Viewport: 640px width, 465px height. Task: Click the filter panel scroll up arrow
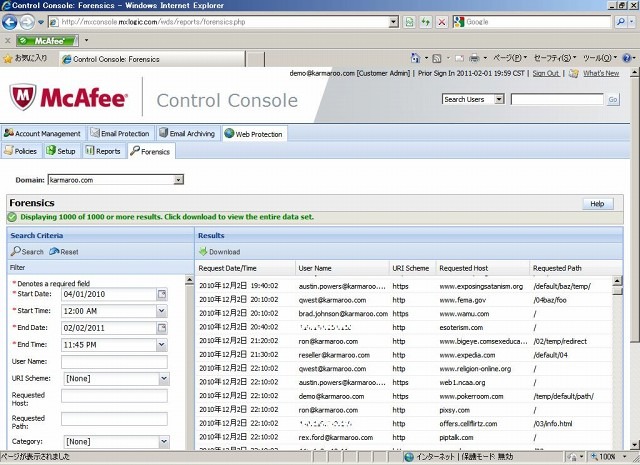189,280
